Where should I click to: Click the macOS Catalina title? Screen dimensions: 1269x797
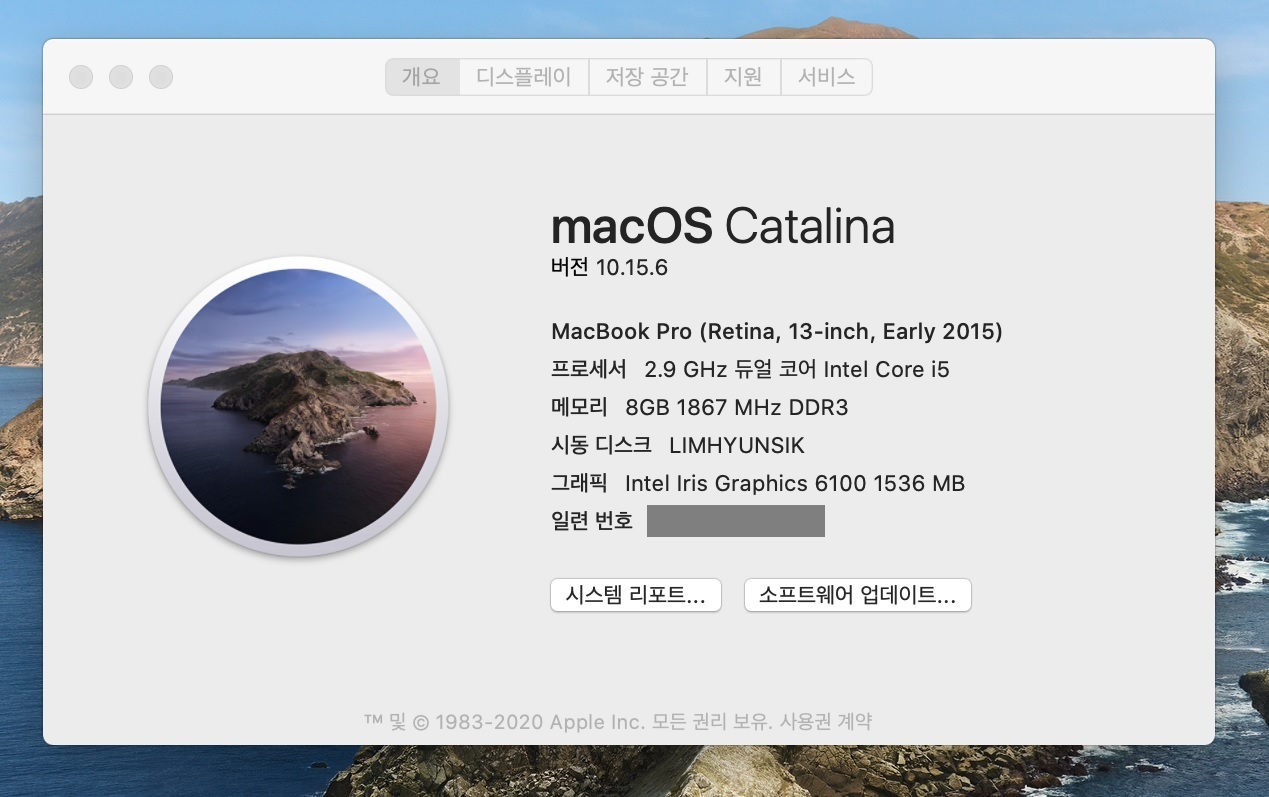[723, 227]
